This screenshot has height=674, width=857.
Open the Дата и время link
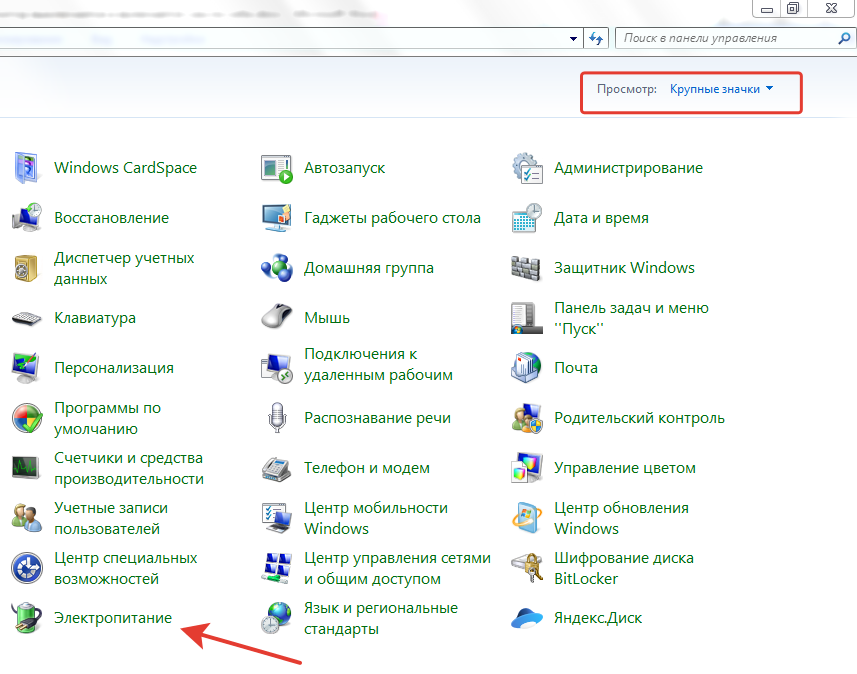pos(601,218)
